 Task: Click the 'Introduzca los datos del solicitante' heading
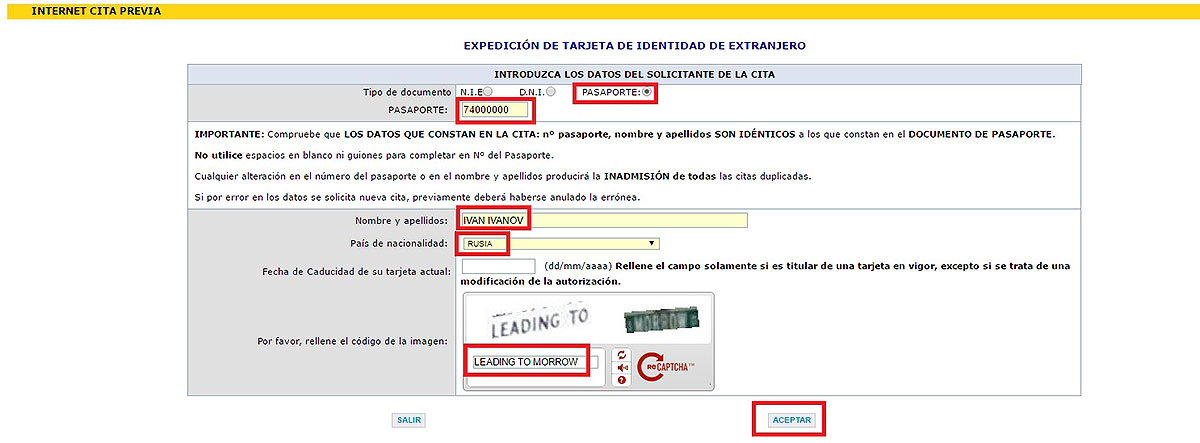(634, 74)
